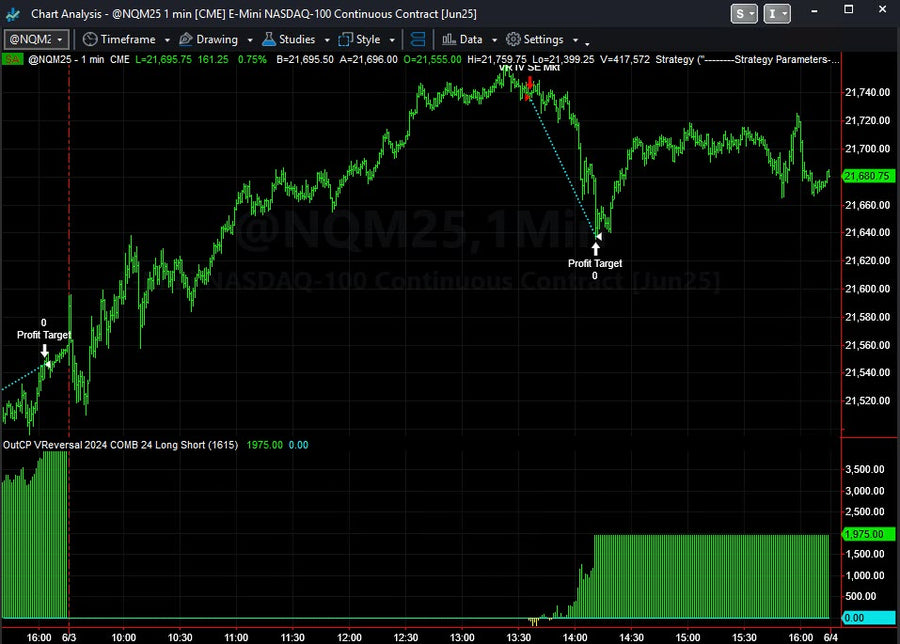
Task: Click the Data bar chart icon
Action: click(449, 40)
